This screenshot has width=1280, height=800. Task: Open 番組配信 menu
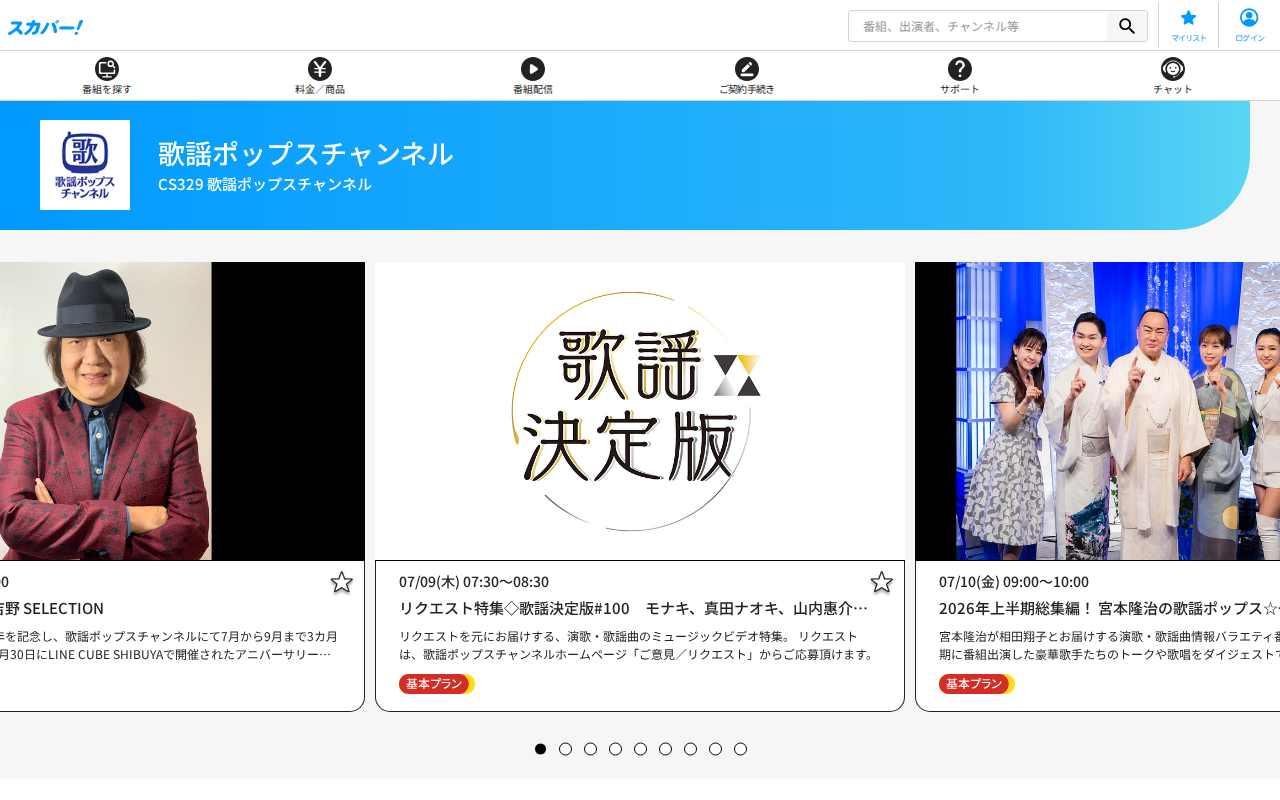pyautogui.click(x=533, y=76)
